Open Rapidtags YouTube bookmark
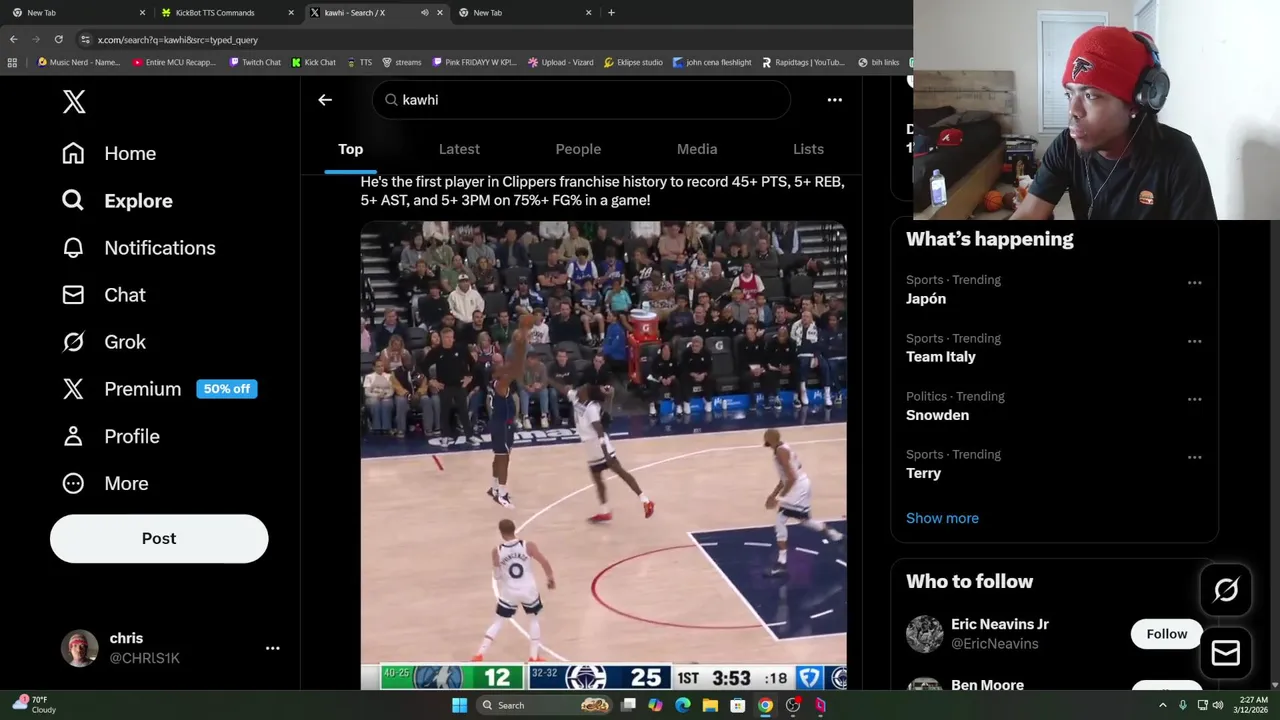Viewport: 1280px width, 720px height. click(803, 62)
